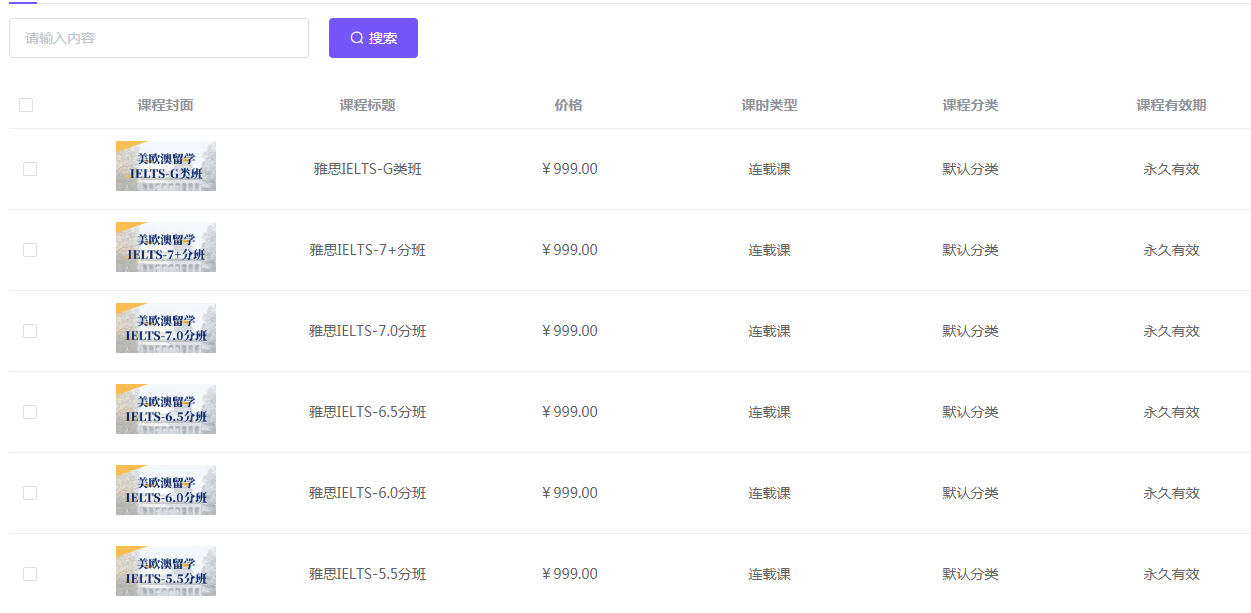The image size is (1251, 613).
Task: Check the box for 雅思IELTS-G类班 row
Action: point(30,169)
